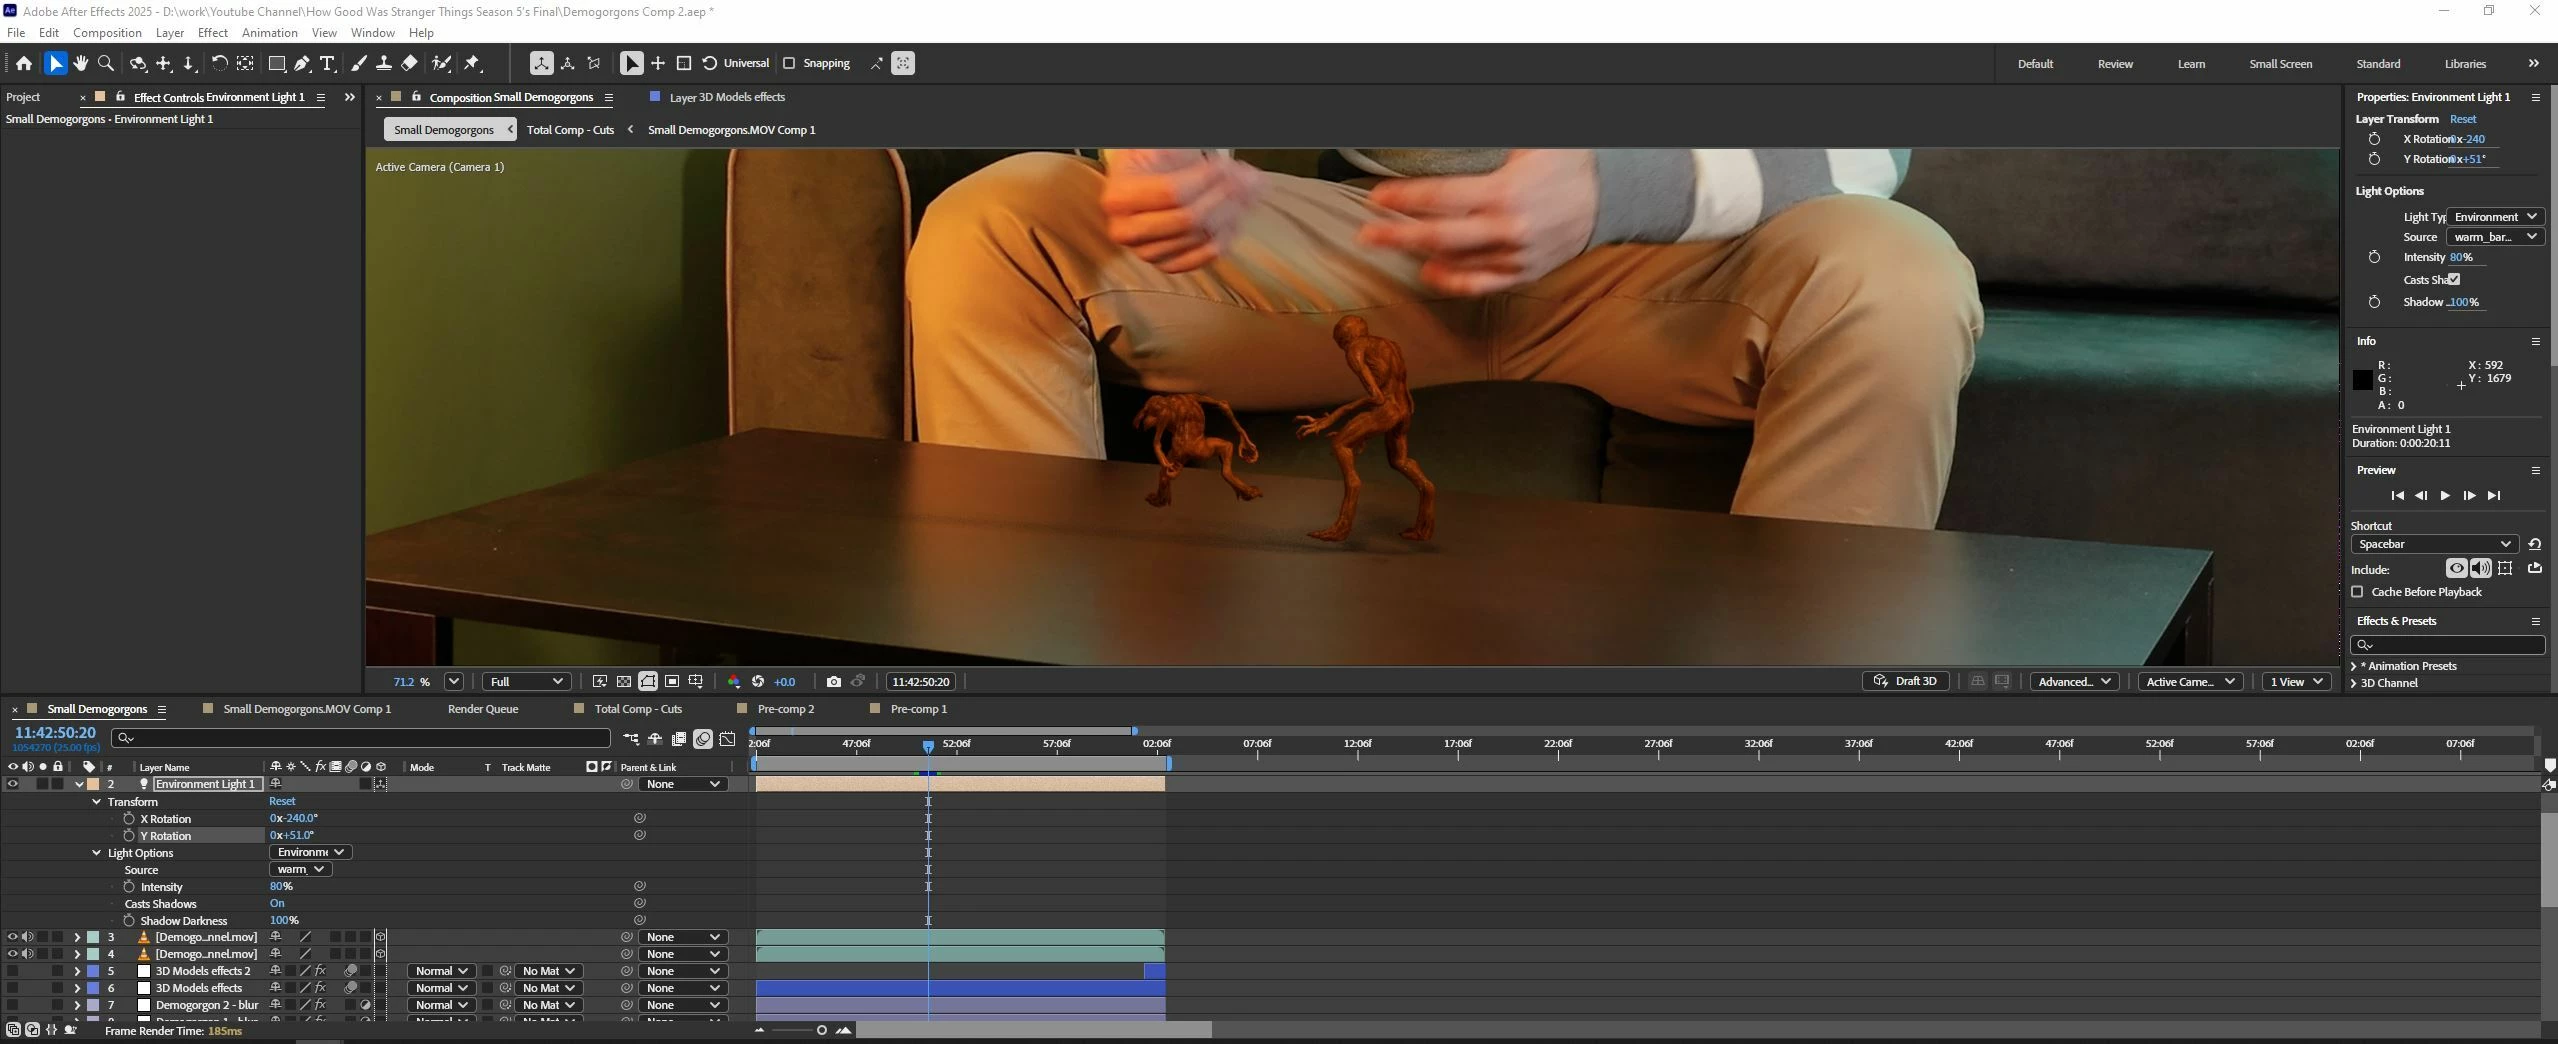Click the Reset shortcut icon in Preview
The height and width of the screenshot is (1044, 2558).
click(x=2535, y=544)
